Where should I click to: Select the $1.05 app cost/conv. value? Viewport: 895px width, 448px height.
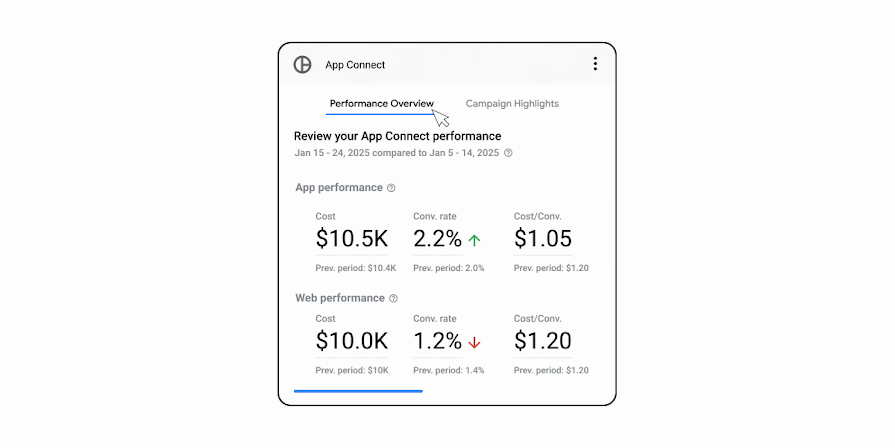[542, 239]
